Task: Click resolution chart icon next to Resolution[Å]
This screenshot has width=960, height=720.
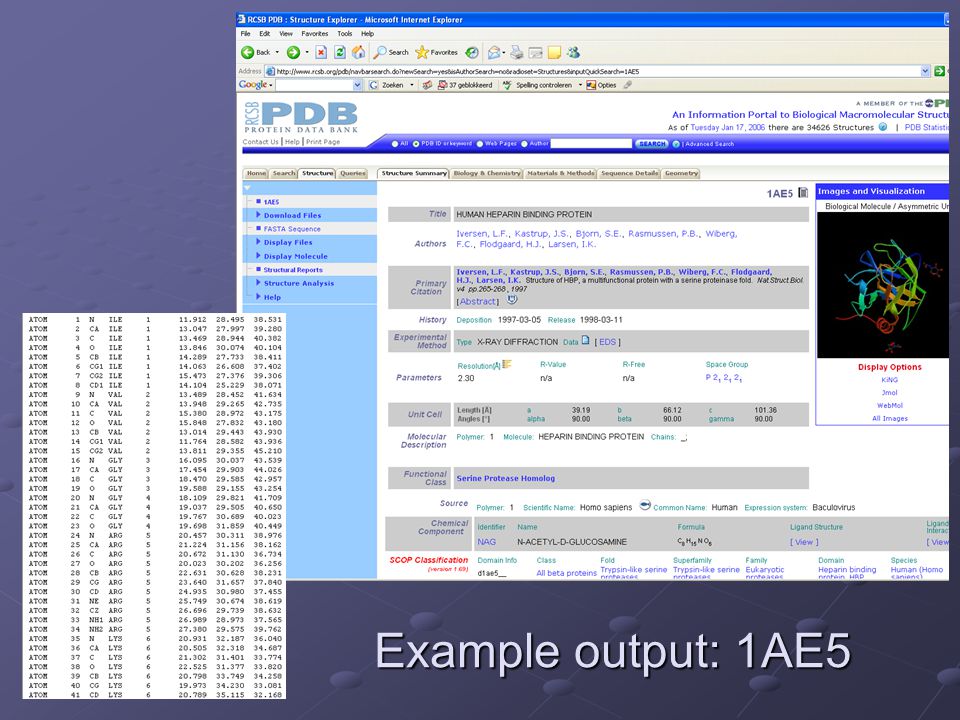Action: tap(506, 364)
